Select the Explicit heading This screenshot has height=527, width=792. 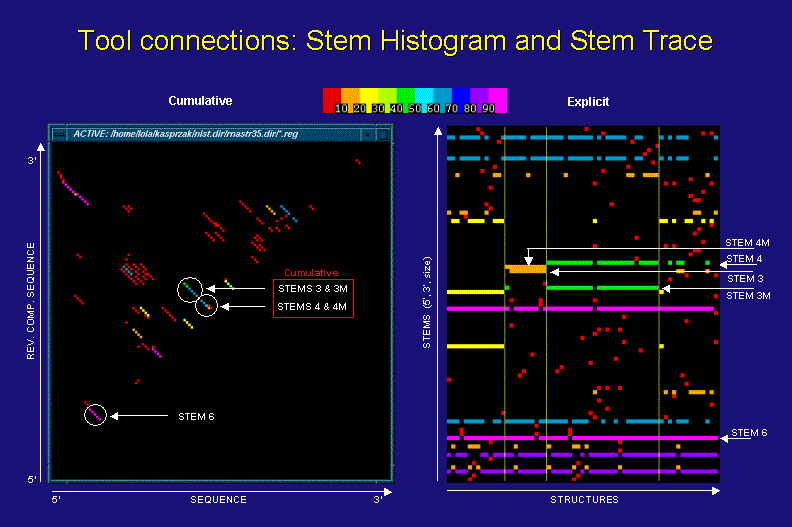point(591,101)
